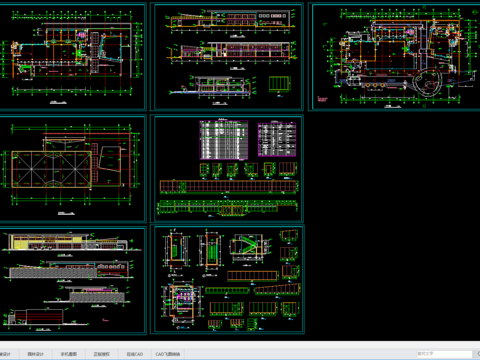Switch to the 在线CAD tab
480x360 pixels.
pos(135,354)
